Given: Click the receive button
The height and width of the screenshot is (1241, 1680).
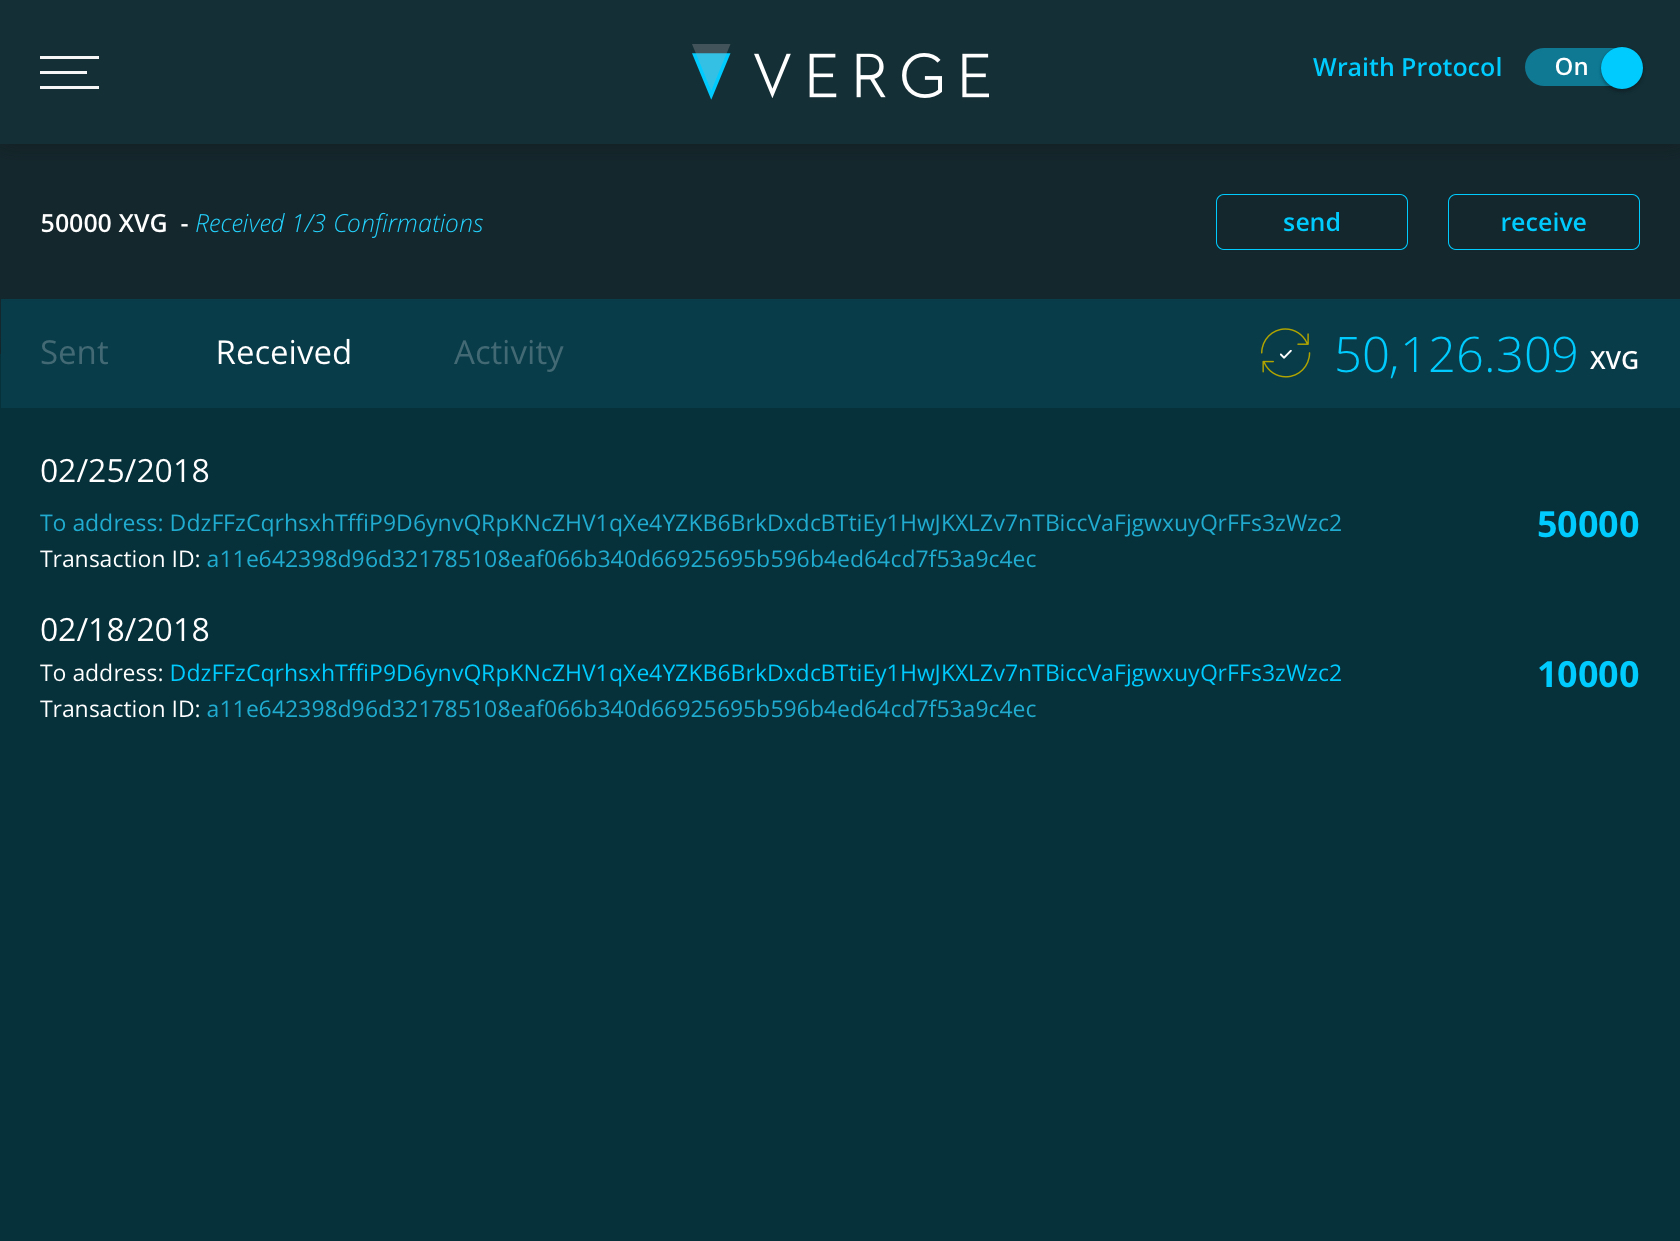Looking at the screenshot, I should pos(1542,222).
